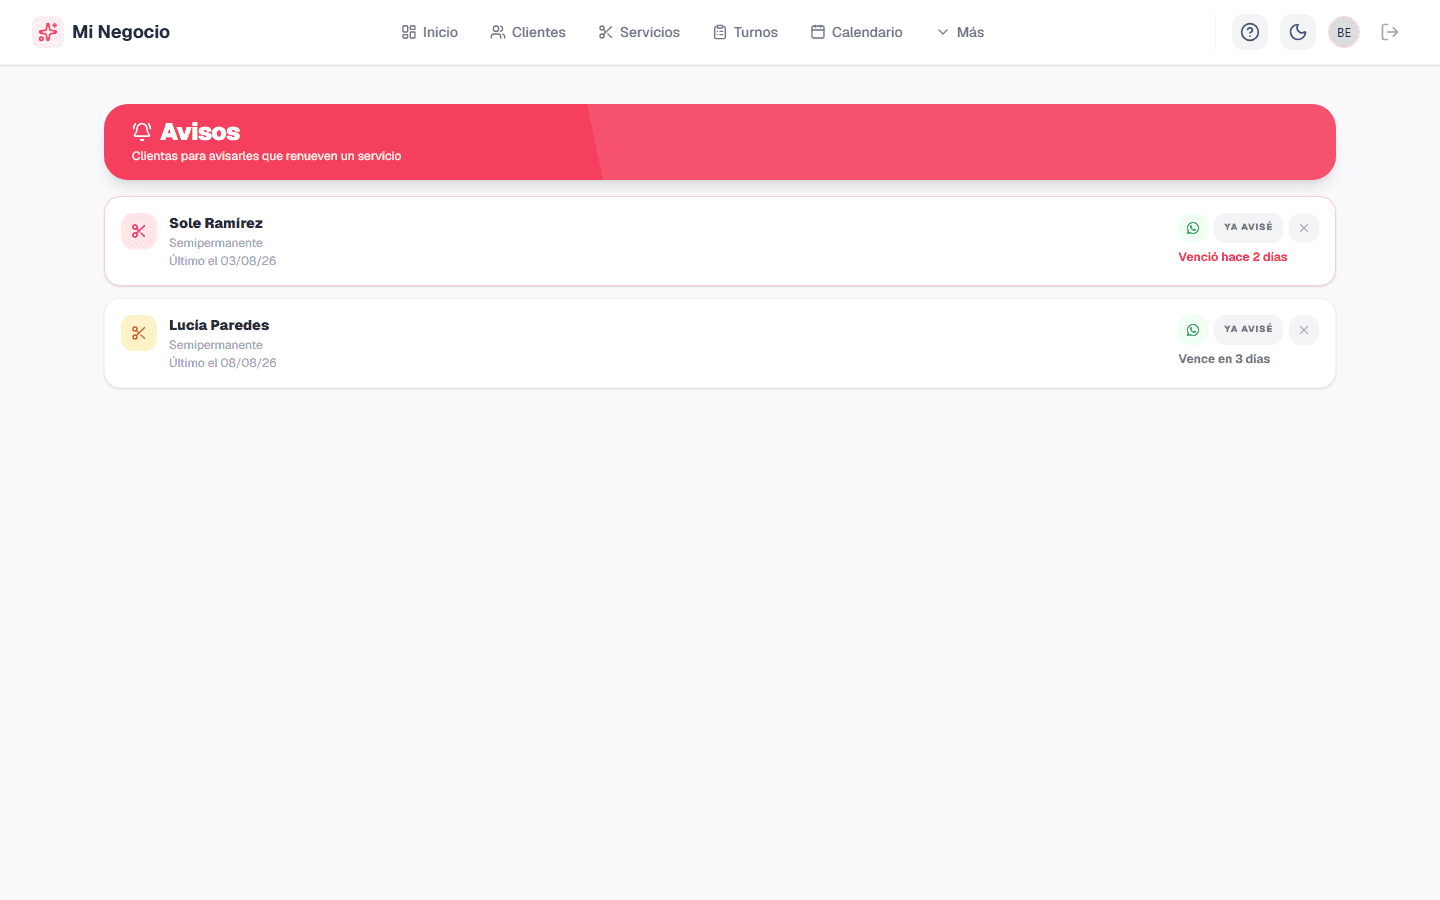Image resolution: width=1440 pixels, height=900 pixels.
Task: Go to the Inicio page
Action: [x=430, y=32]
